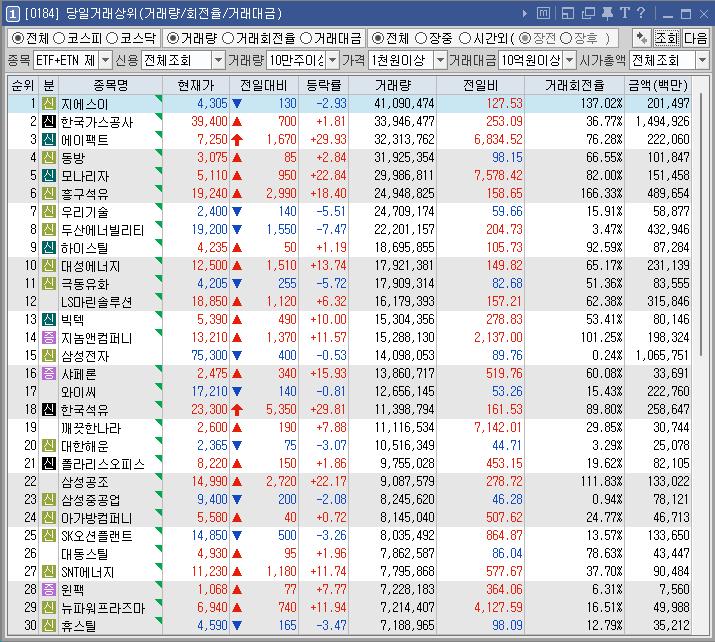
Task: Open the 시가총액 전체조회 dropdown
Action: pyautogui.click(x=702, y=60)
